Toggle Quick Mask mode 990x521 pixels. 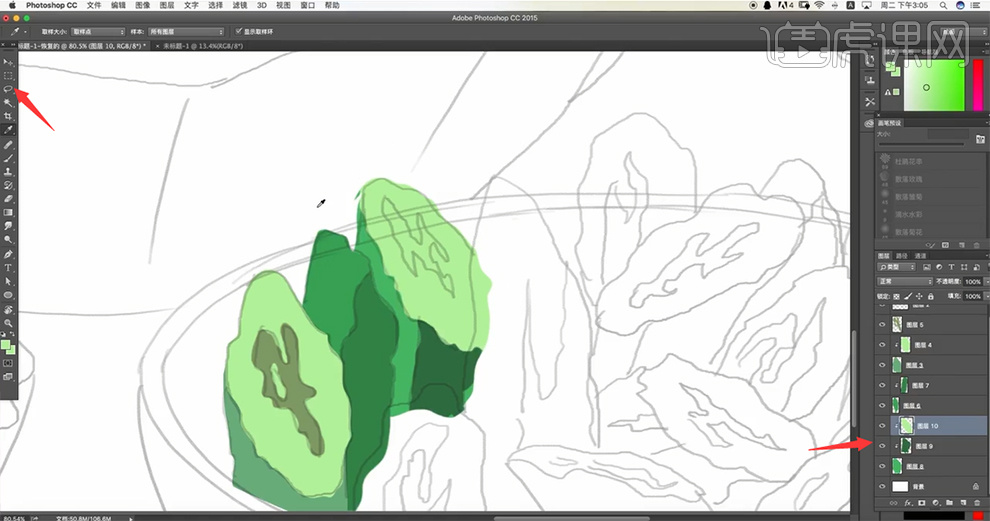pos(8,364)
